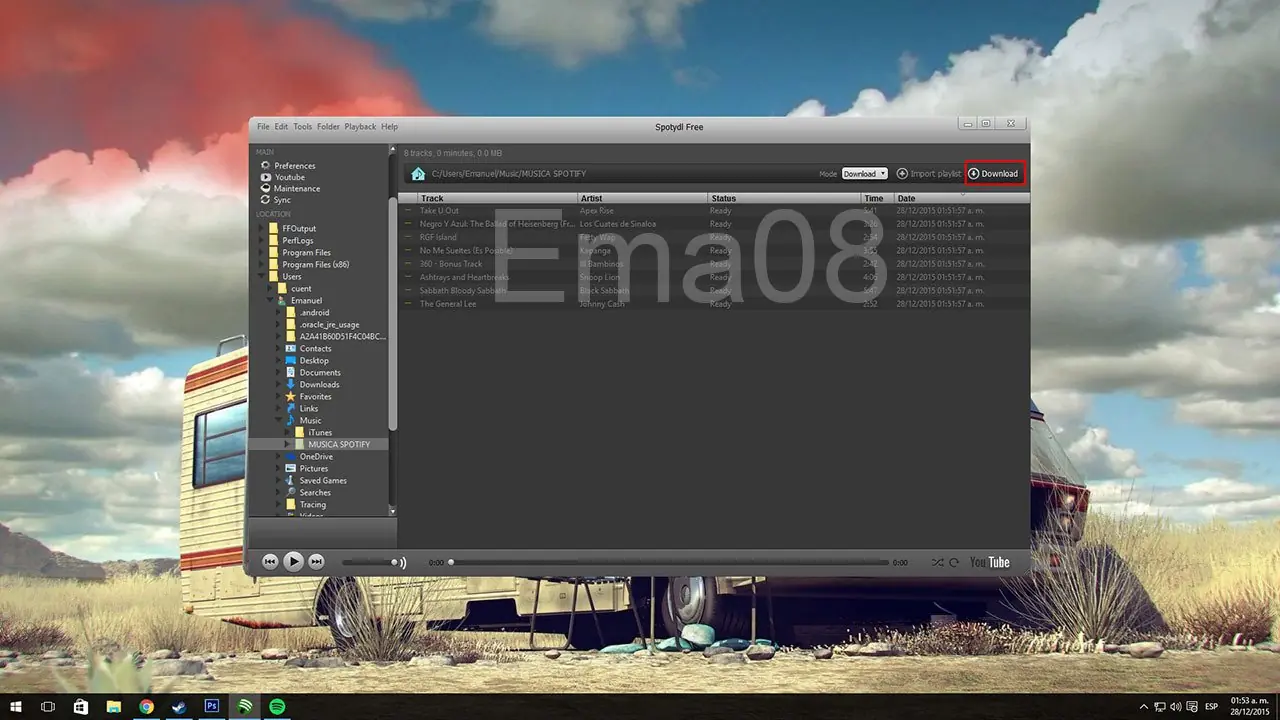
Task: Open the Help menu
Action: 389,127
